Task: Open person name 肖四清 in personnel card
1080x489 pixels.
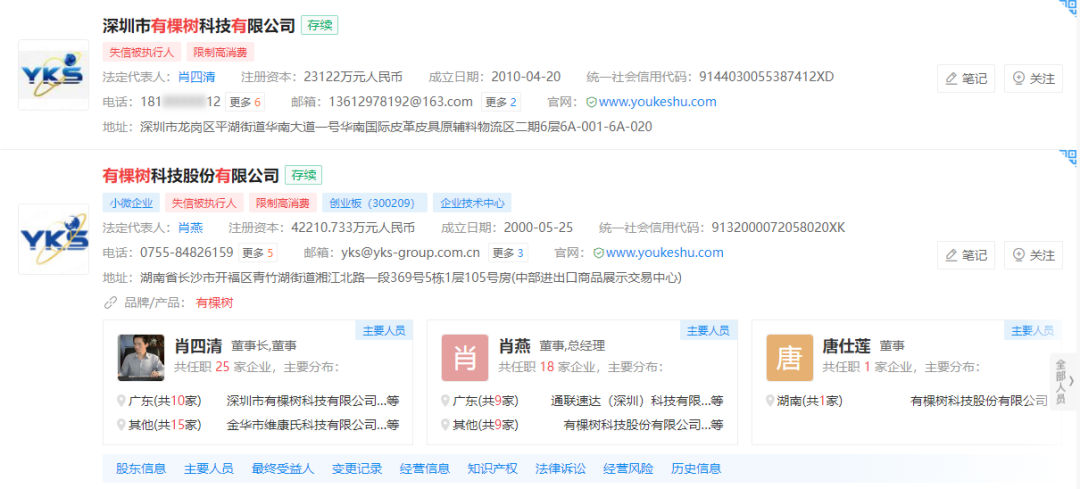Action: 198,346
